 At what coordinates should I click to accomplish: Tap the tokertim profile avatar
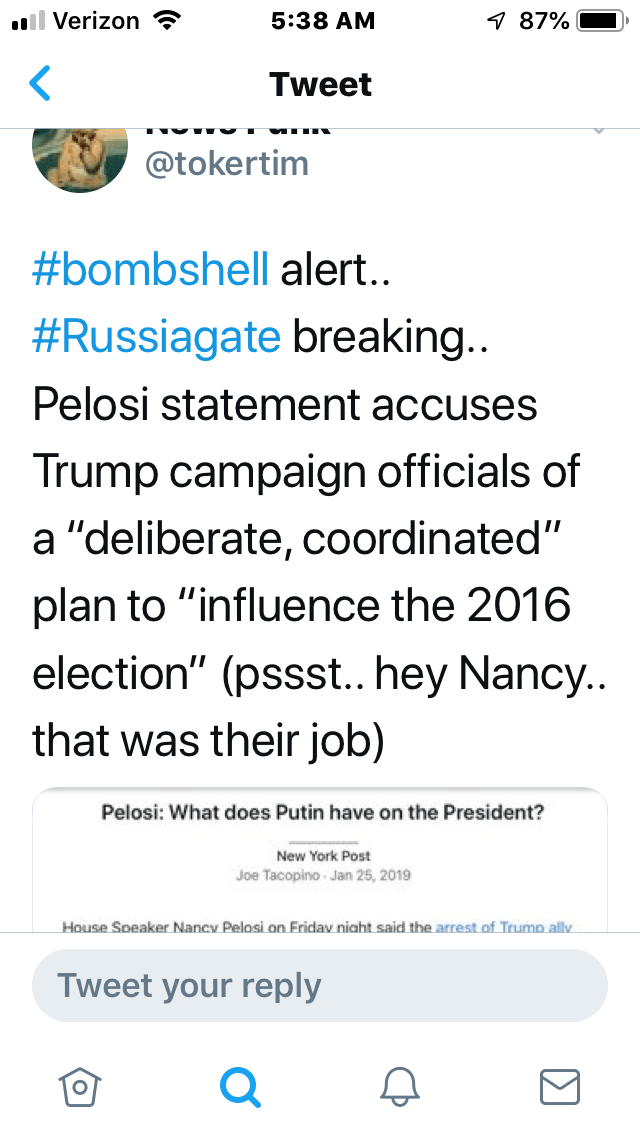80,156
